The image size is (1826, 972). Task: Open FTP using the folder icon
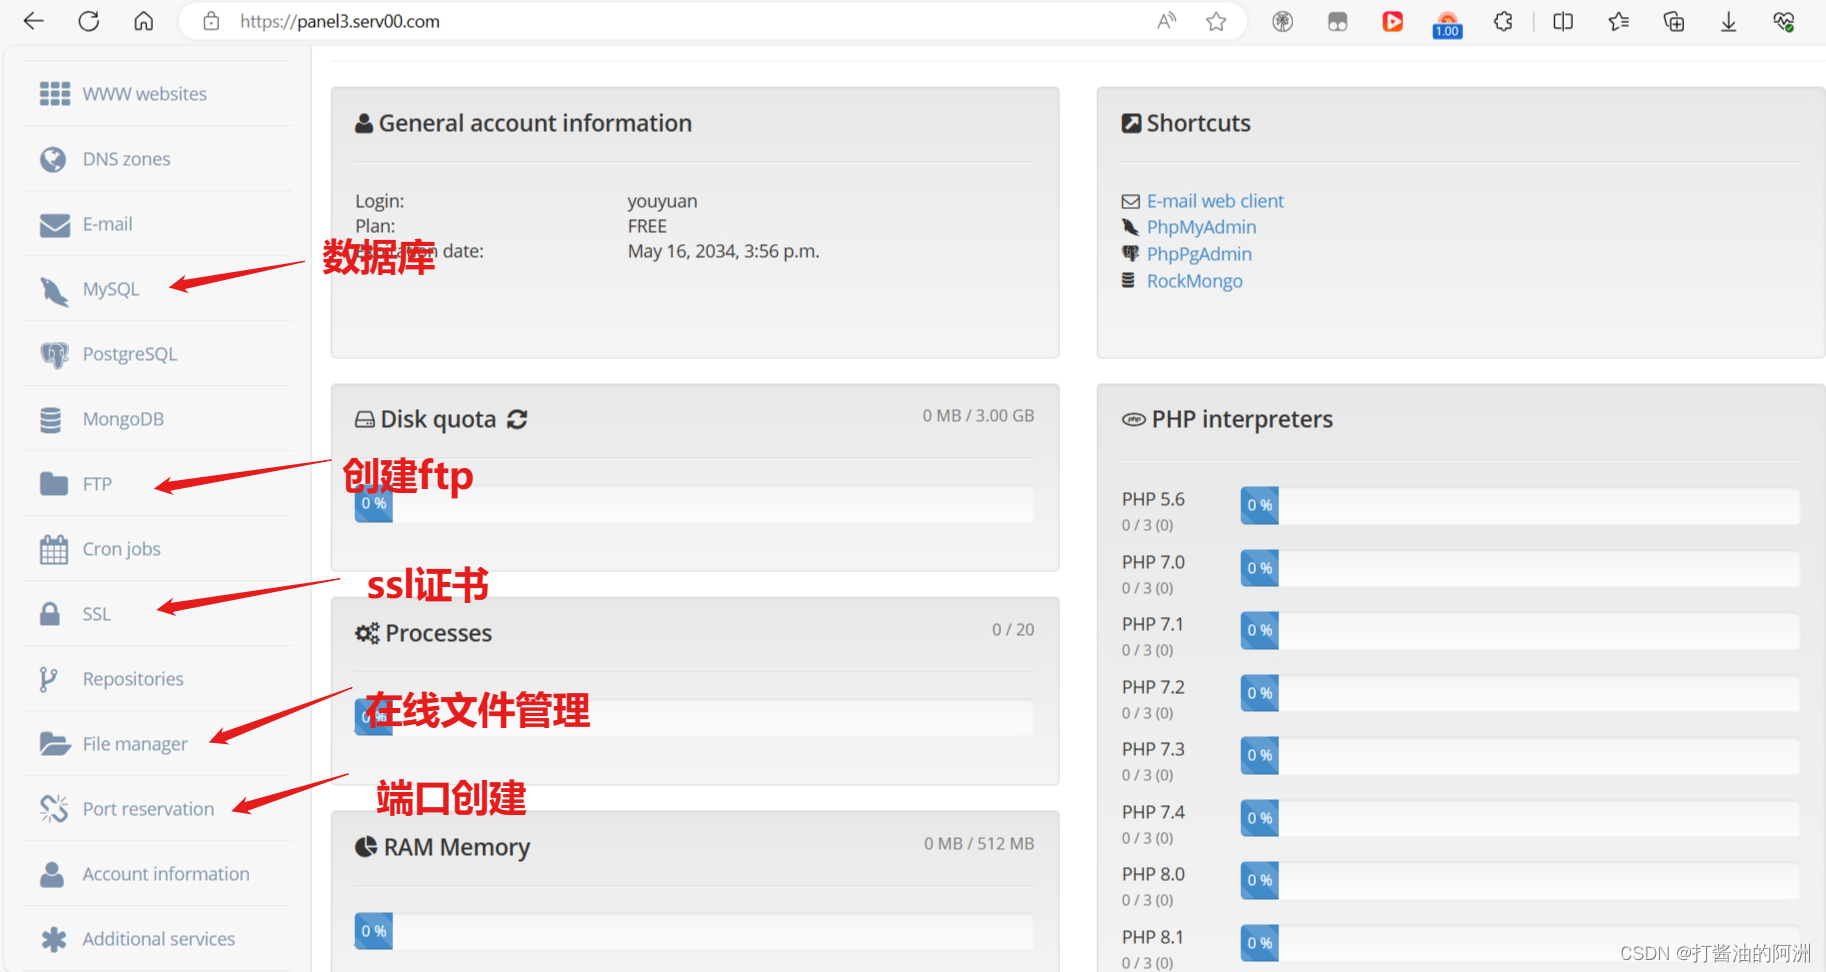[53, 483]
